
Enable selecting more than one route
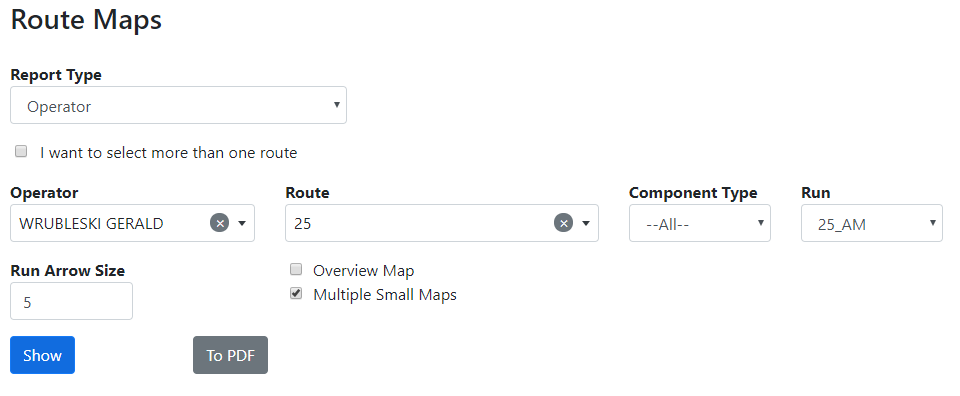[21, 151]
